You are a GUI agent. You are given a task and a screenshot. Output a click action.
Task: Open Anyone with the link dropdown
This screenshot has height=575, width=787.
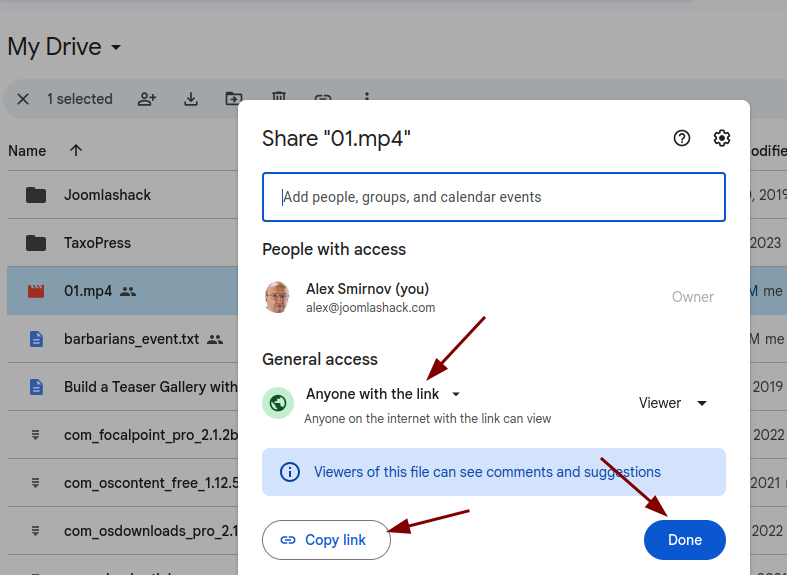coord(383,394)
